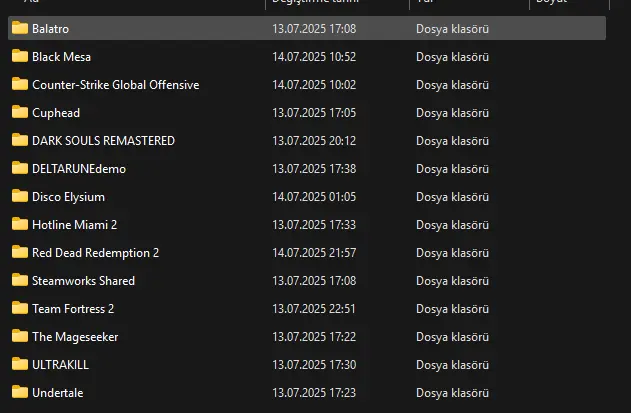Image resolution: width=631 pixels, height=413 pixels.
Task: Click ULTRAKILL date 13.07.2025 17:30
Action: coord(314,365)
